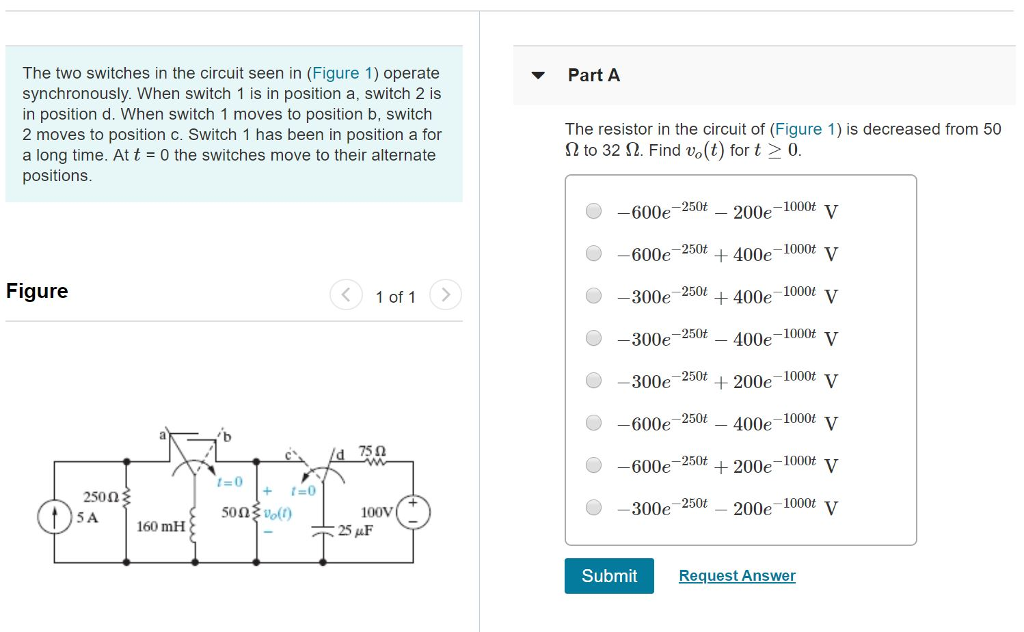Select answer −300e−250t + 200e−1000t V
This screenshot has height=632, width=1024.
tap(592, 379)
